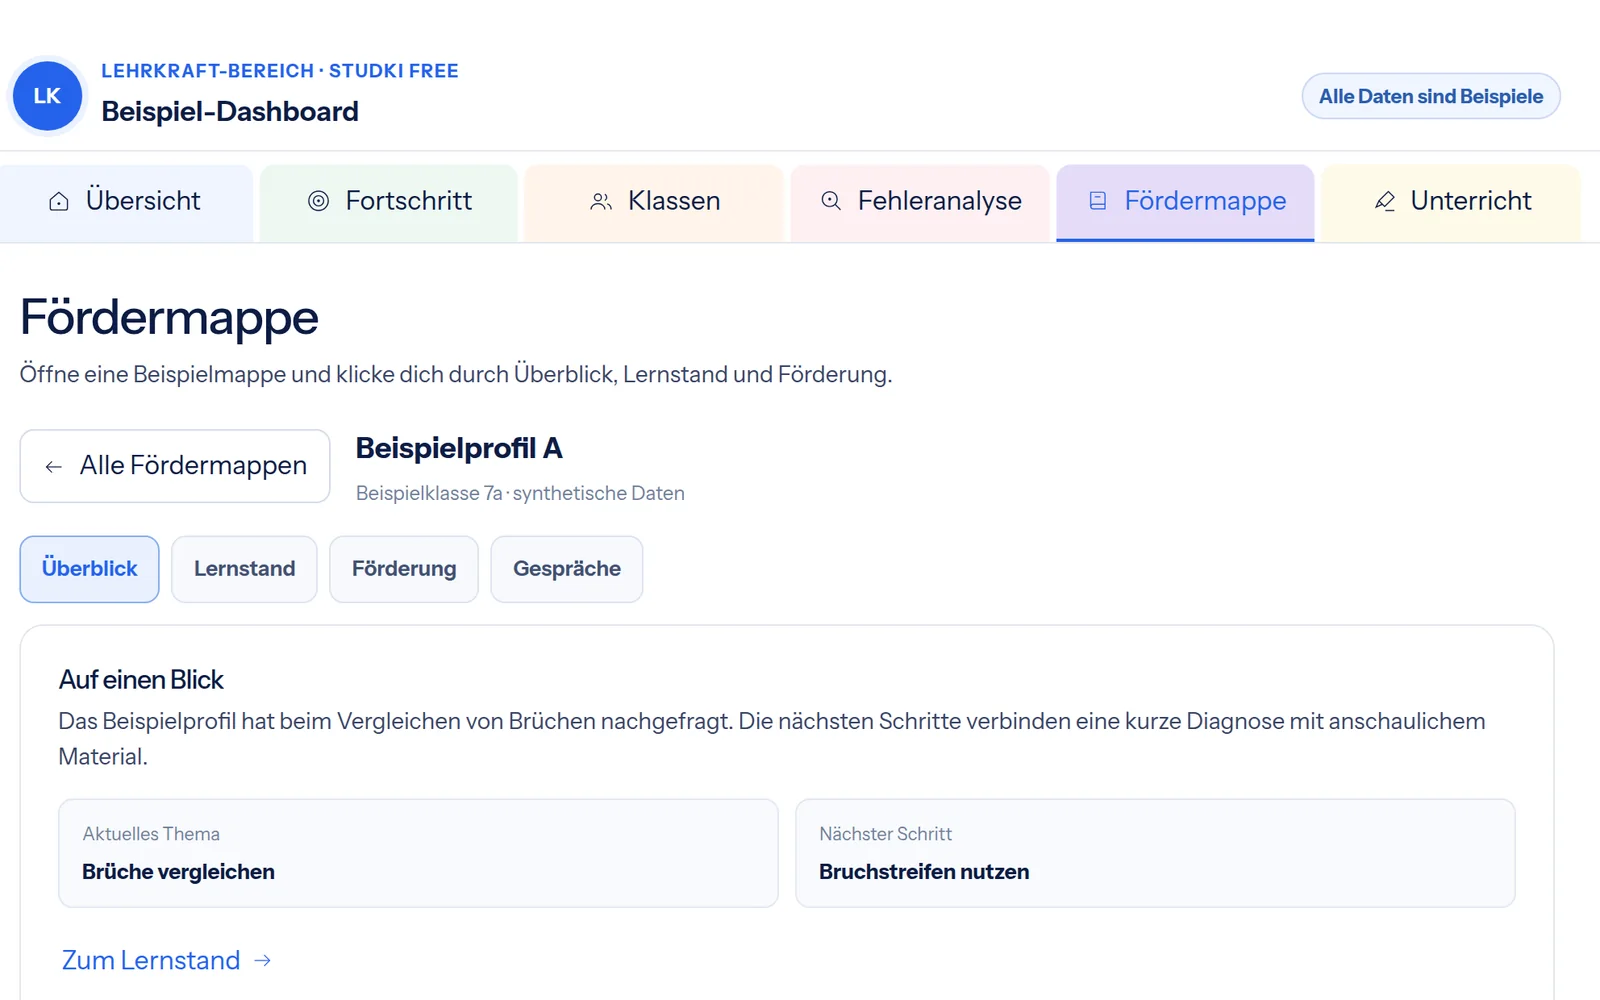Open the Förderung sub-tab

(404, 569)
